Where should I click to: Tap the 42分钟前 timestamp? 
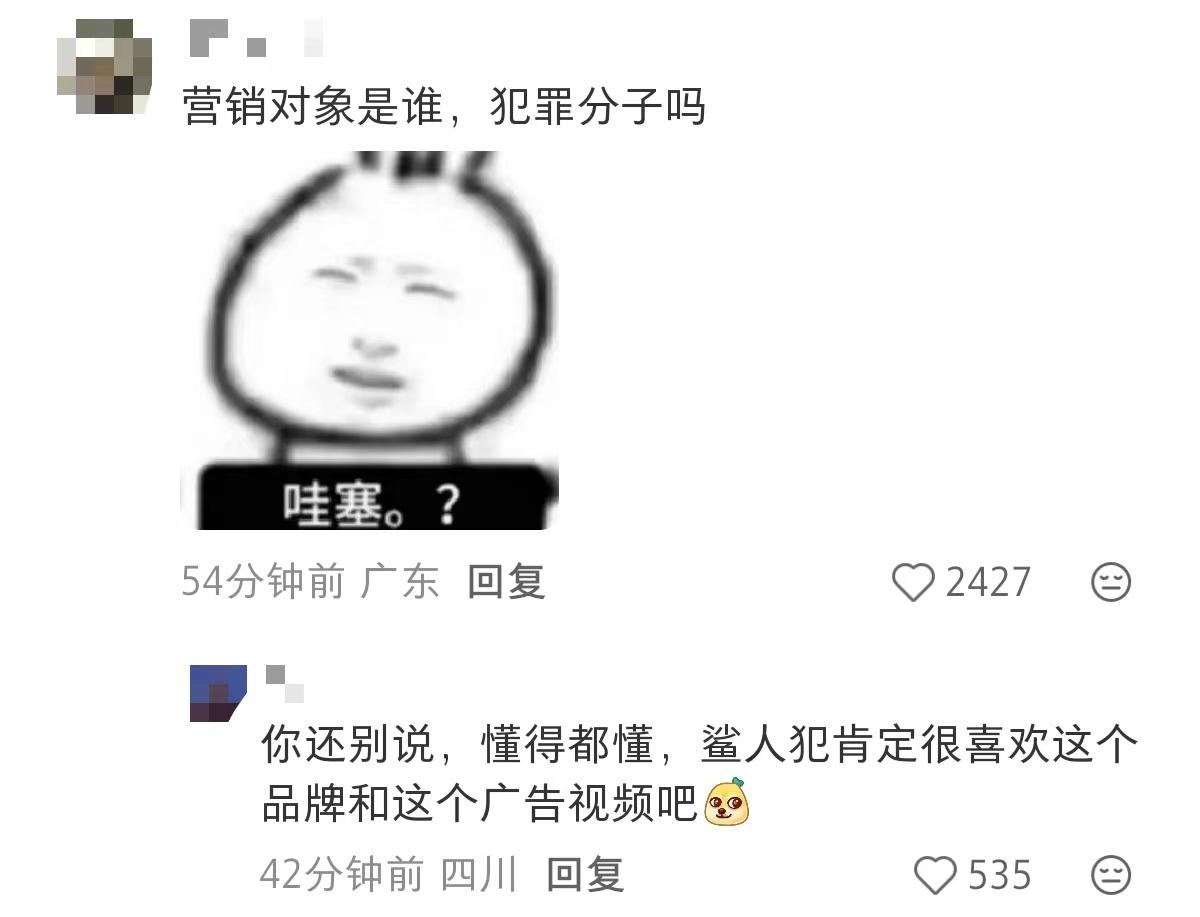pyautogui.click(x=341, y=875)
